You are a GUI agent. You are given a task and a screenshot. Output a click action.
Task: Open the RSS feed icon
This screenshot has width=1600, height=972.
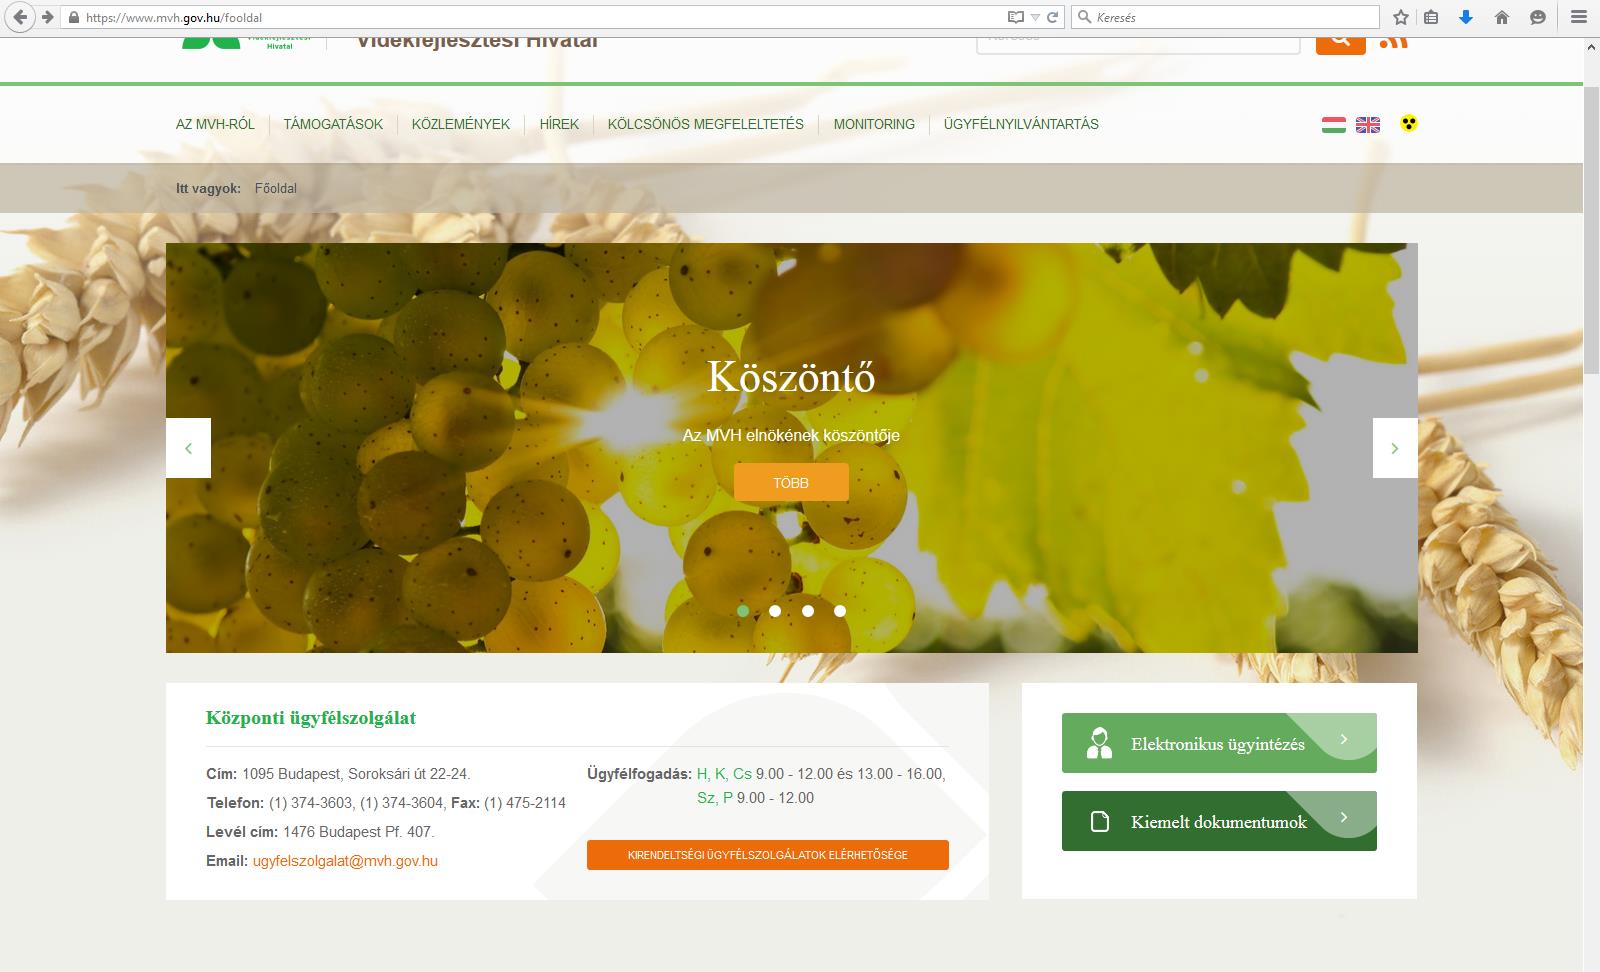1394,41
